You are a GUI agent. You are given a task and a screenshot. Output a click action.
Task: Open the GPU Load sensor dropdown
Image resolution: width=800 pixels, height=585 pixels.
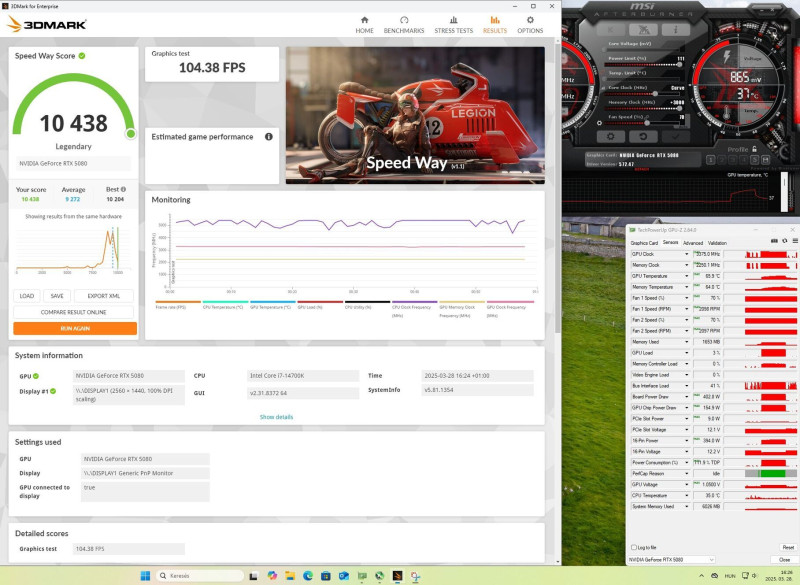click(686, 353)
